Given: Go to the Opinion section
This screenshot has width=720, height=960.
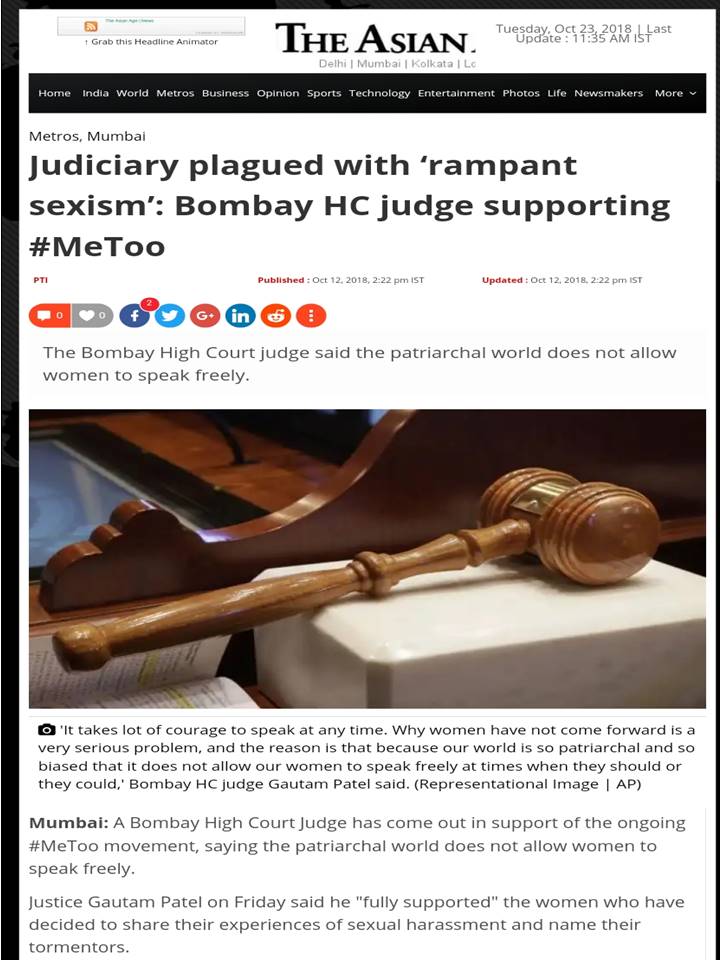Looking at the screenshot, I should 278,93.
